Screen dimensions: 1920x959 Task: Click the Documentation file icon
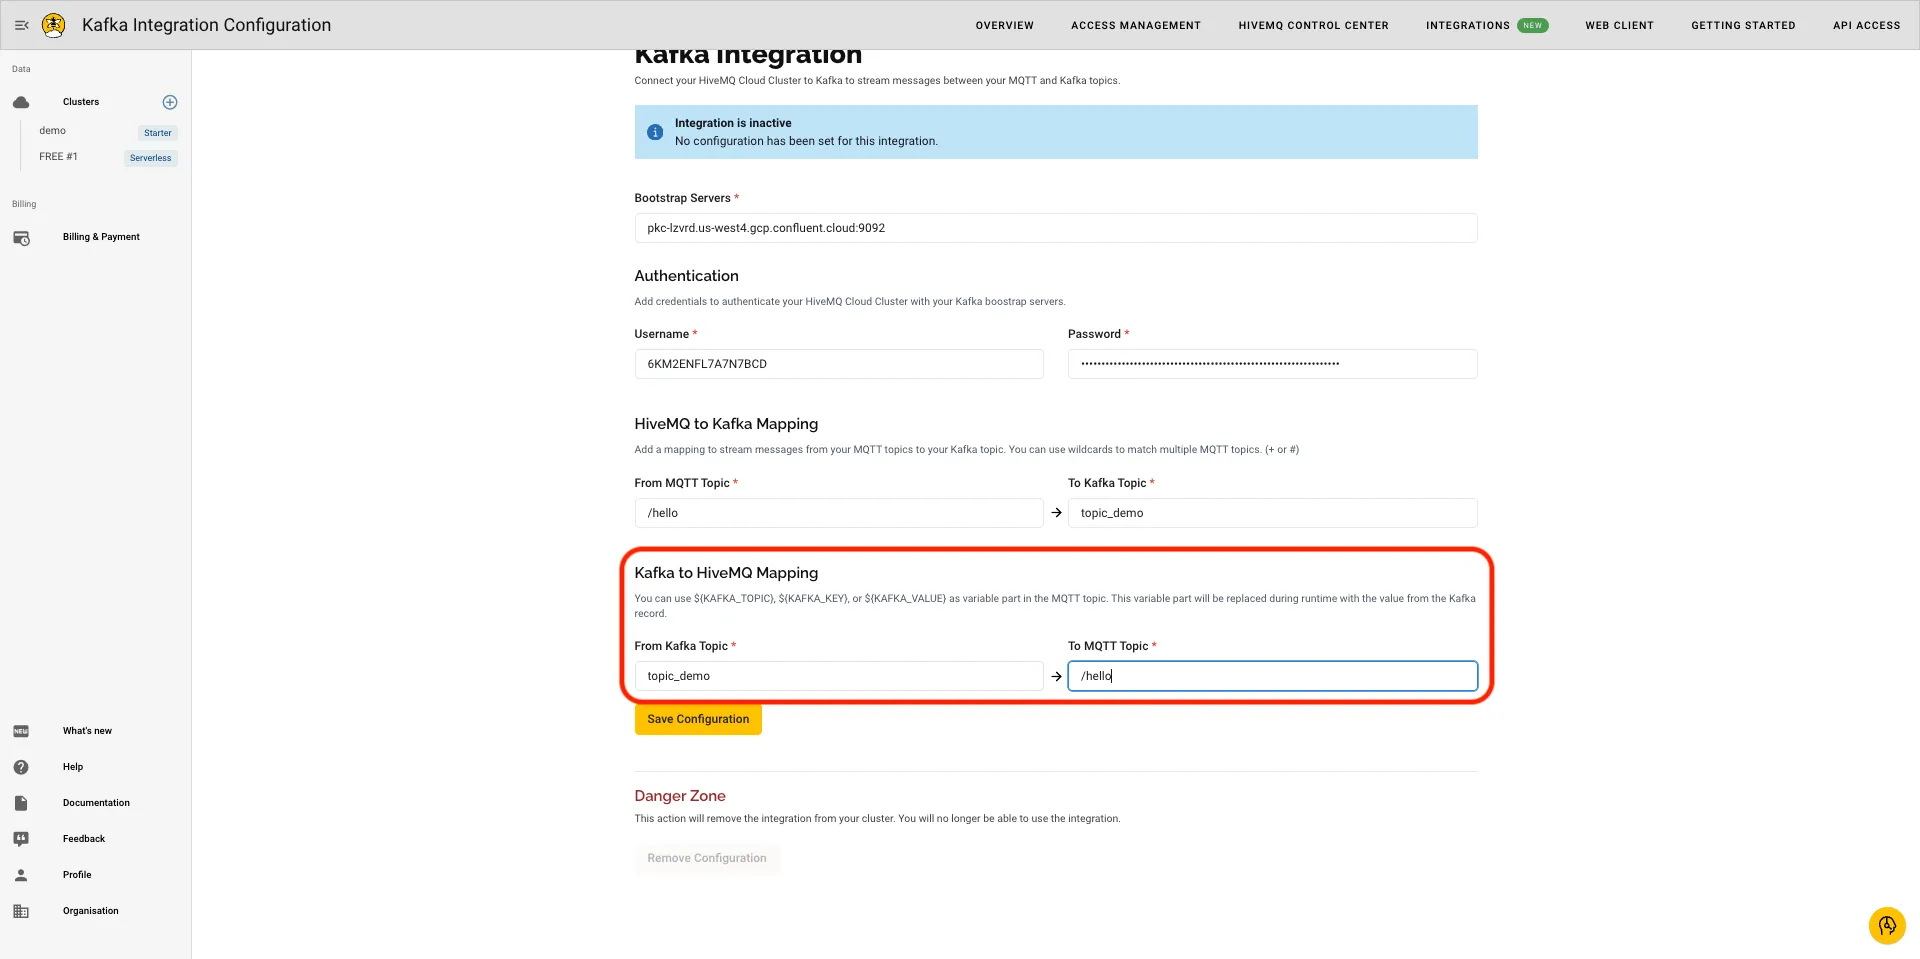[21, 803]
